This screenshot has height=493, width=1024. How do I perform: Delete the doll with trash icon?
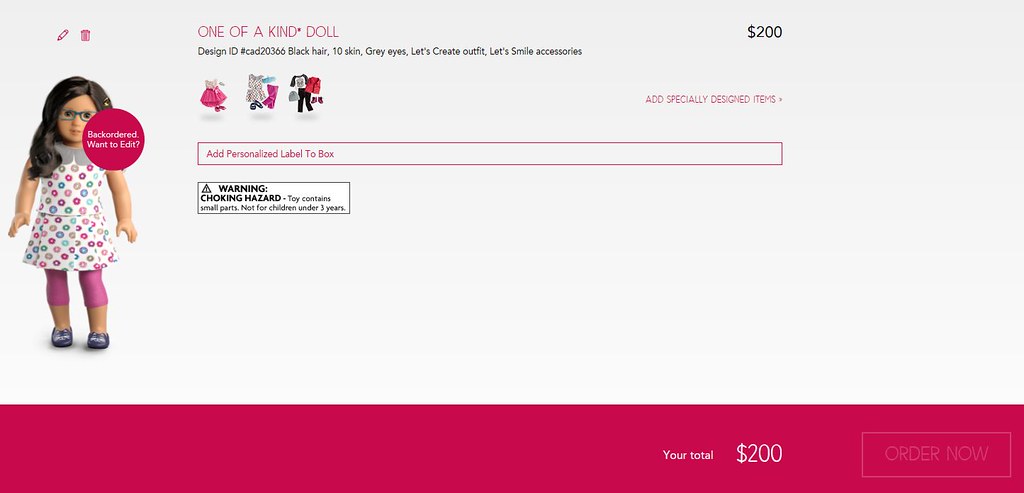(x=85, y=35)
